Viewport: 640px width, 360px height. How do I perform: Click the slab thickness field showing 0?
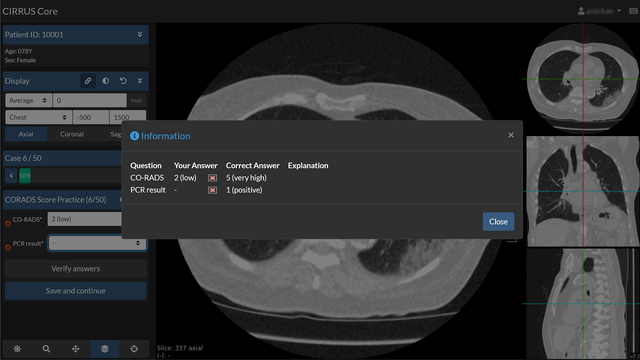click(89, 100)
